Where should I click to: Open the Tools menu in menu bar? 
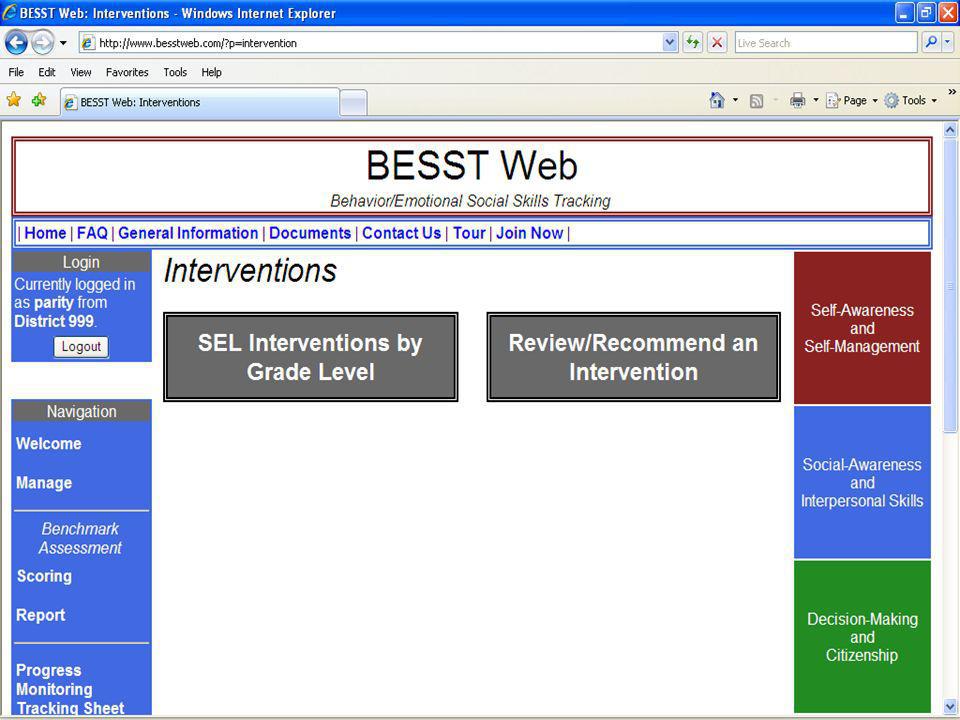click(x=175, y=72)
